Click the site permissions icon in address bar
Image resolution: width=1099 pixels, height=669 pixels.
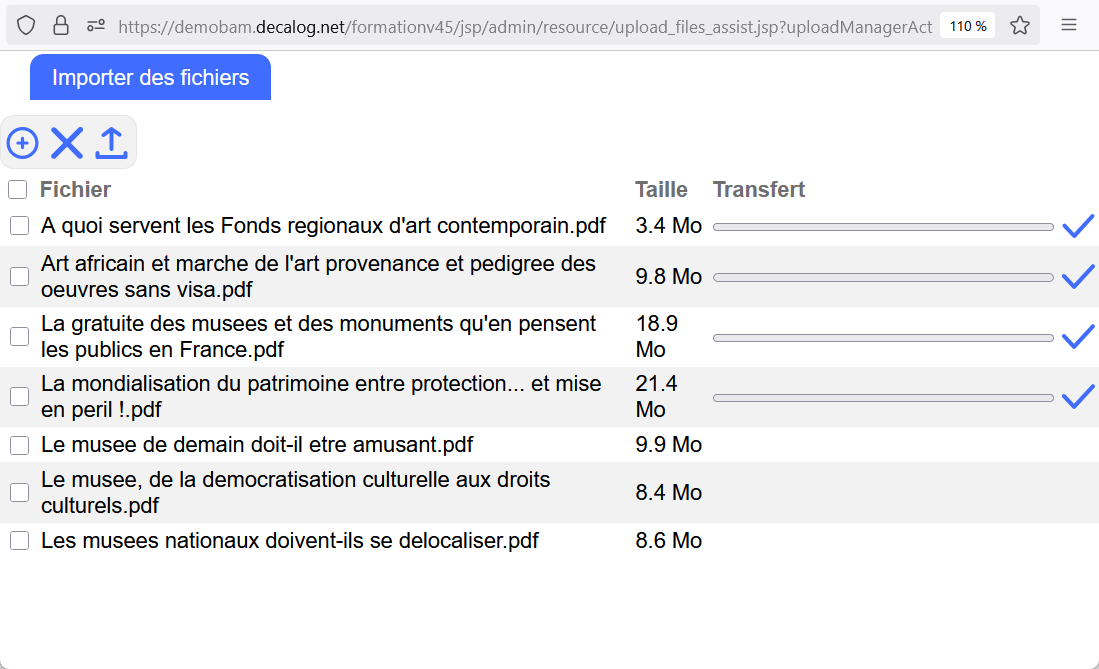(x=96, y=26)
